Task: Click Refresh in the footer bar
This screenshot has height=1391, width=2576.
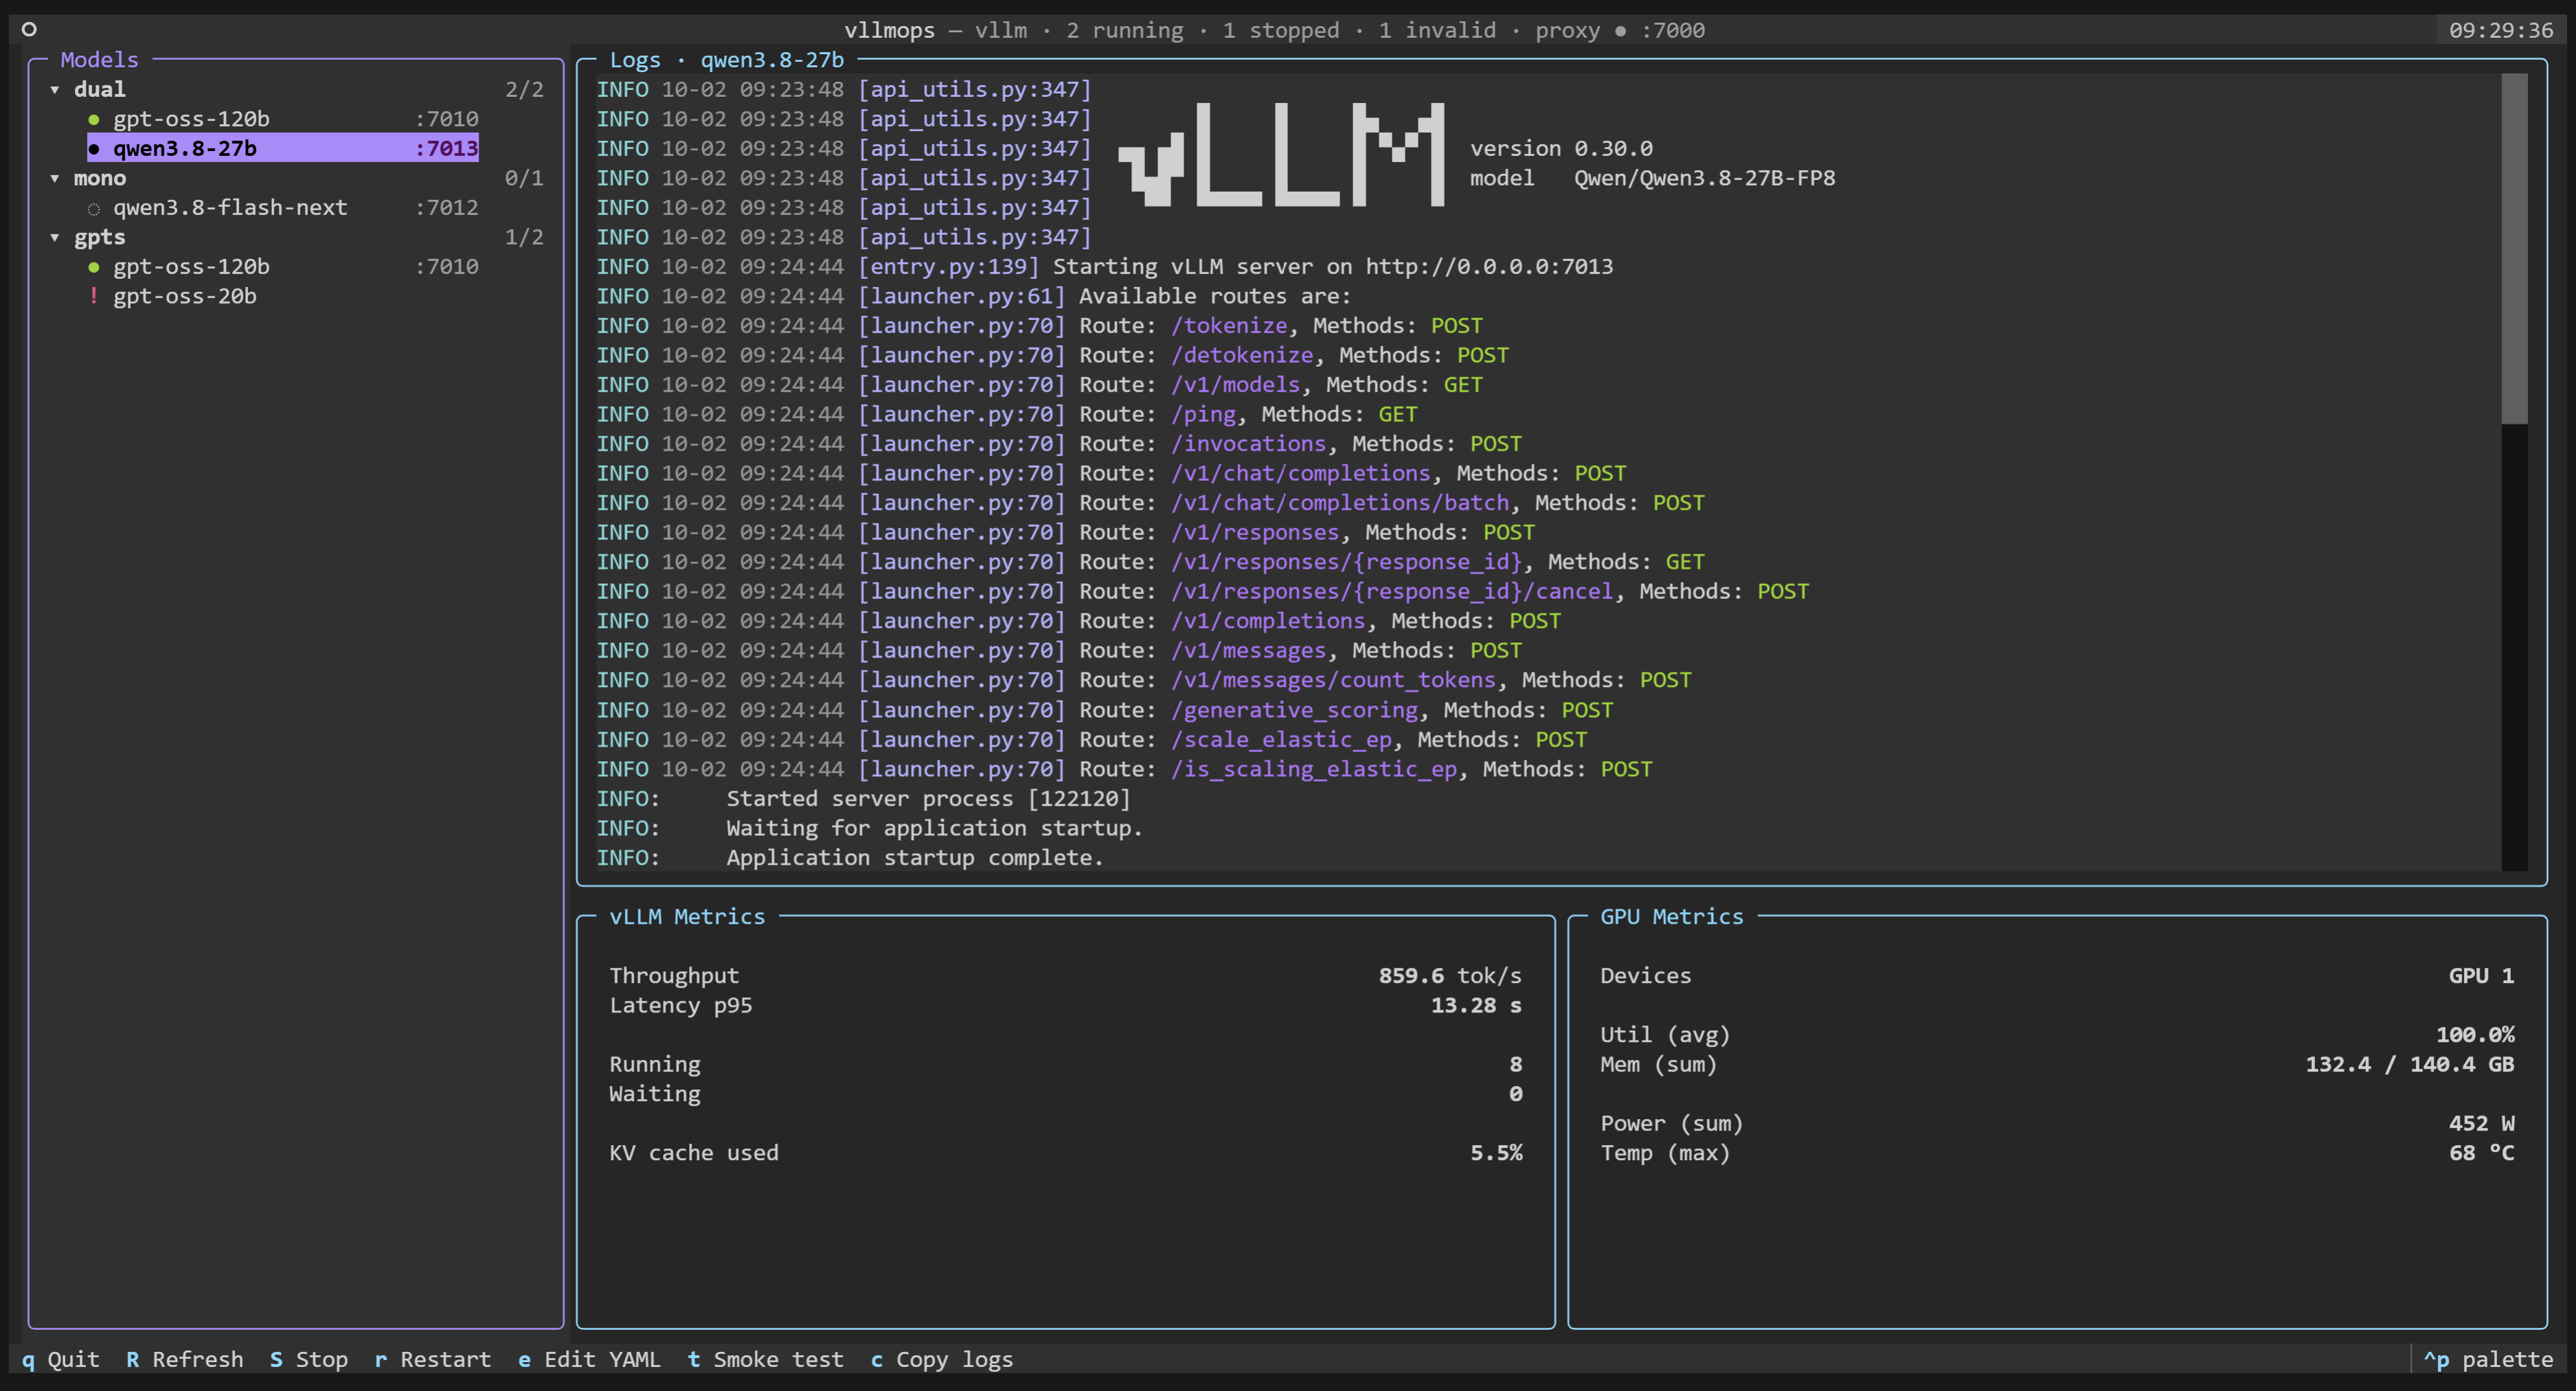Action: pos(185,1360)
